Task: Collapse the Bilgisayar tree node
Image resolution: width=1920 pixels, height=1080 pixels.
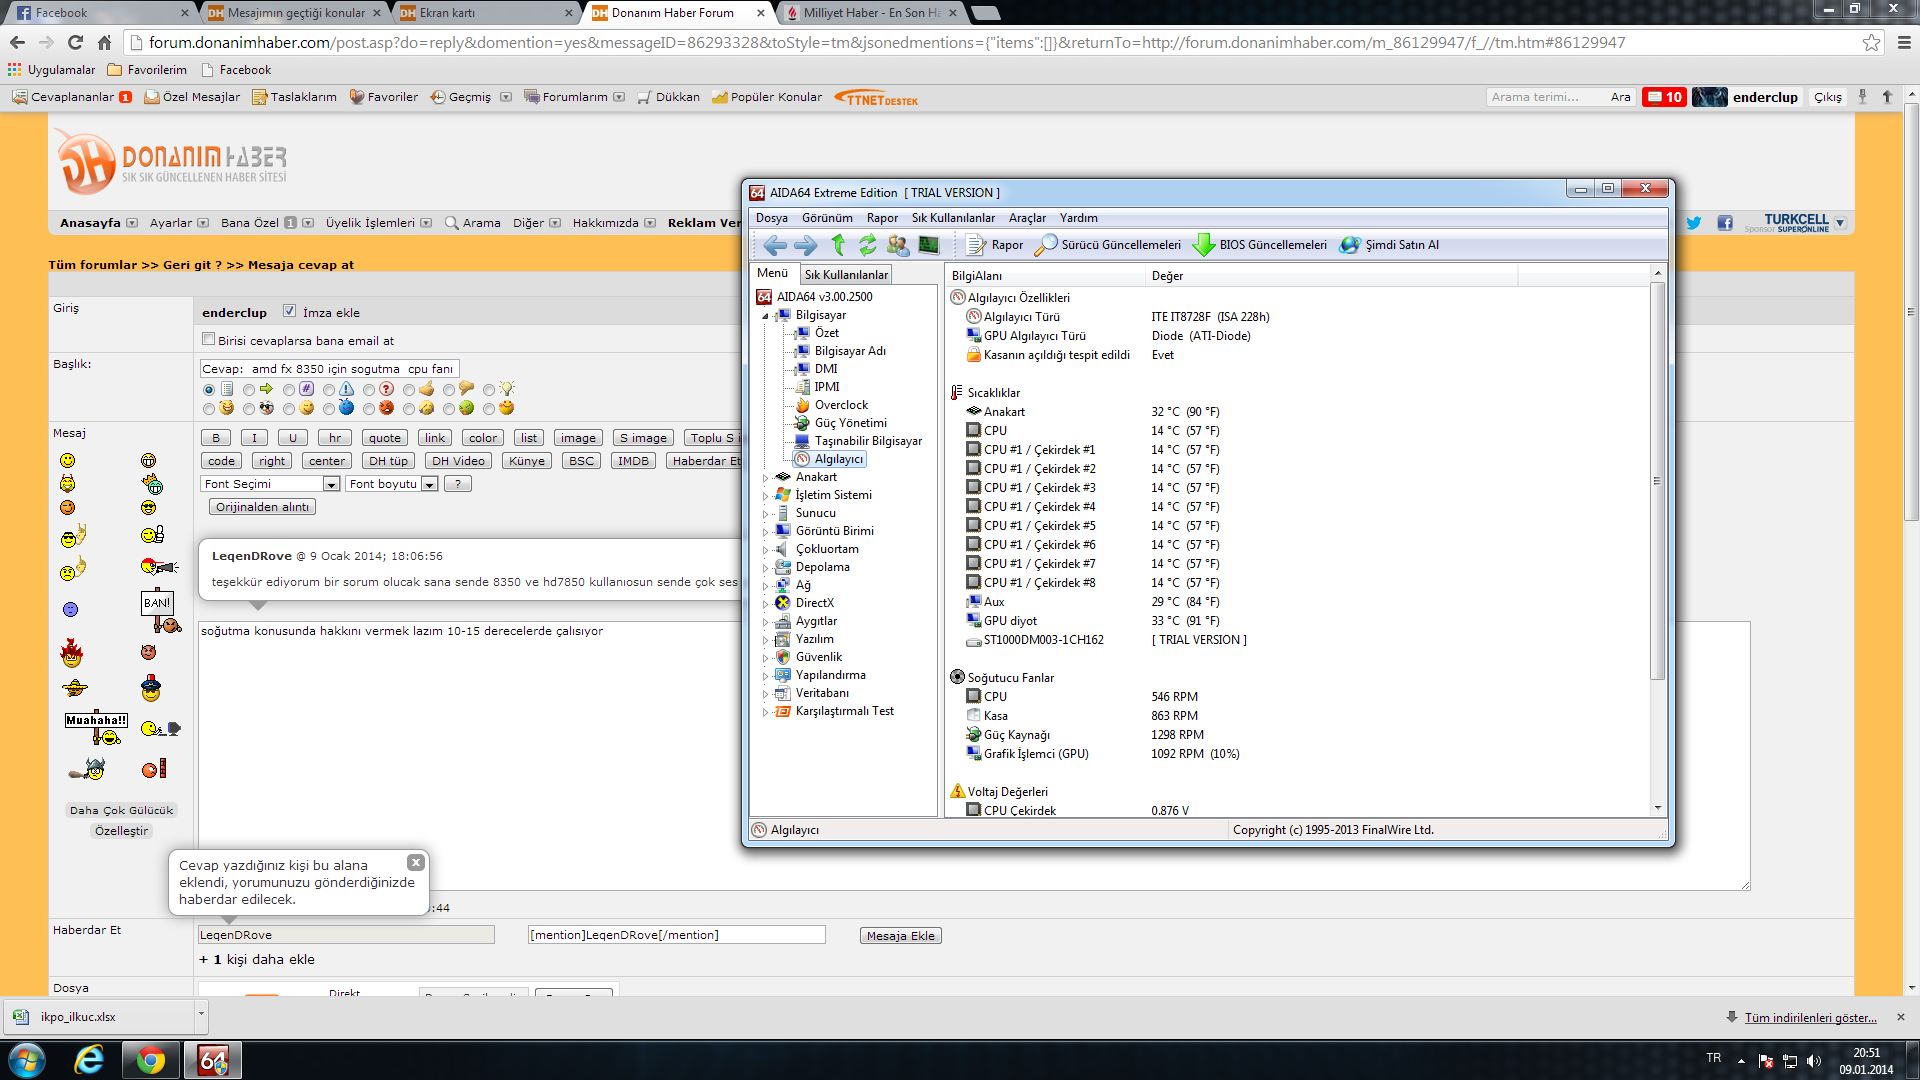Action: pyautogui.click(x=766, y=316)
